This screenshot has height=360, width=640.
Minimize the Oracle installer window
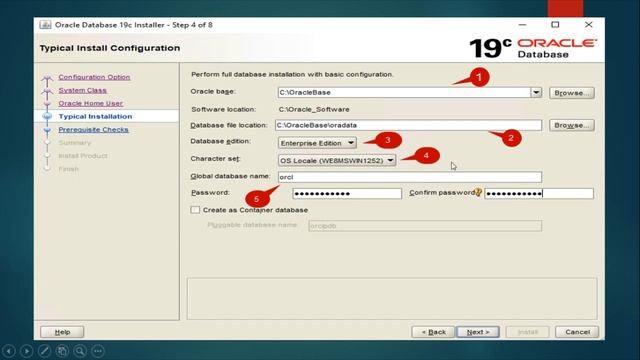pyautogui.click(x=522, y=24)
